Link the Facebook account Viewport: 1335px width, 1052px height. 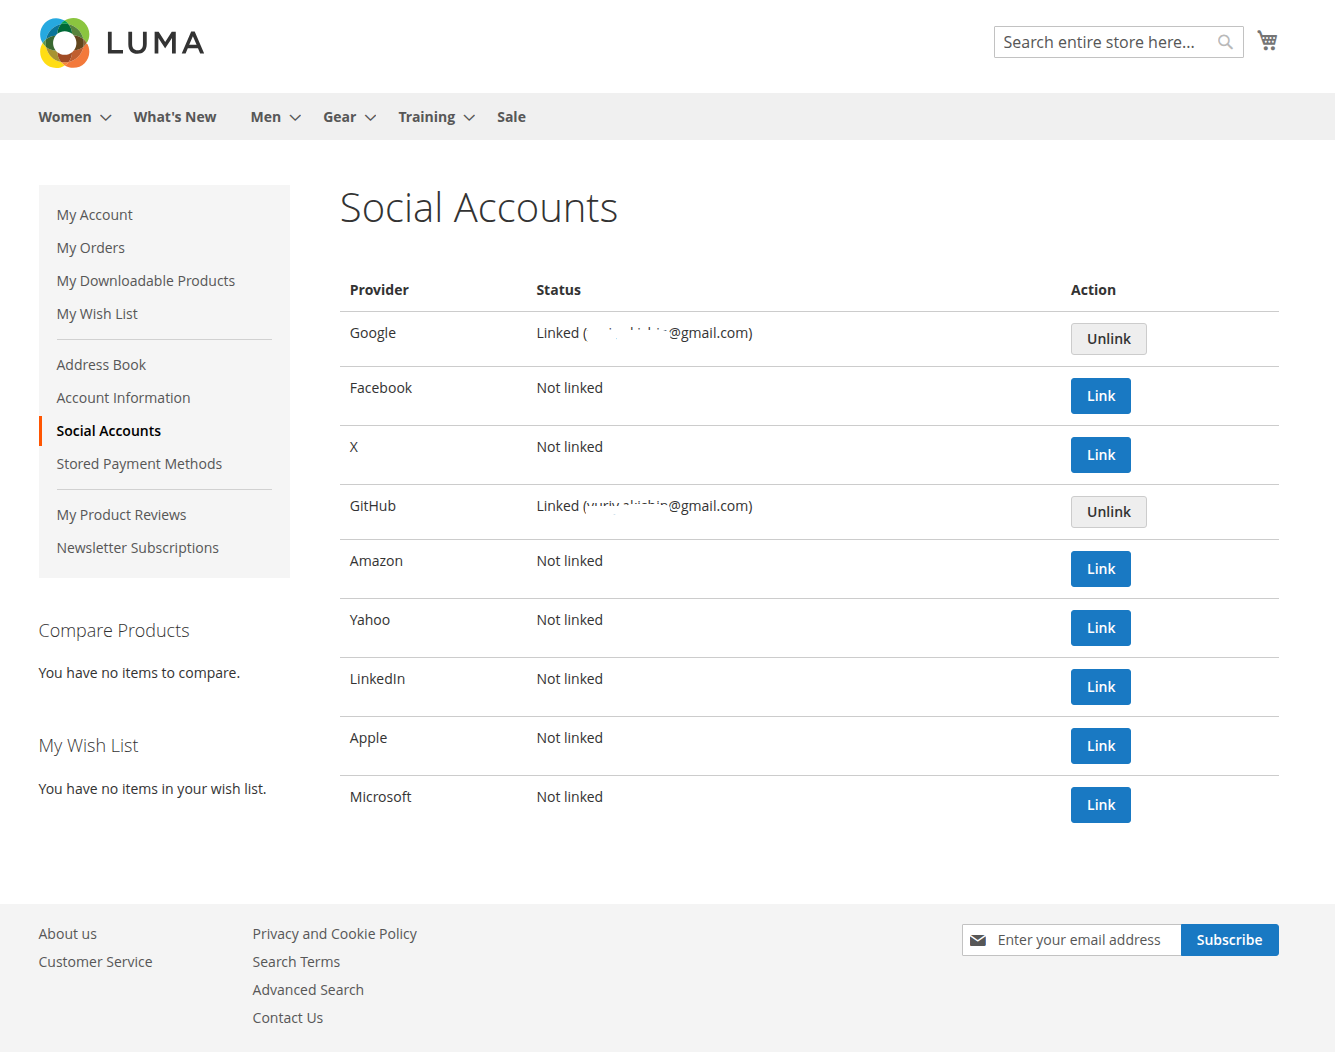(x=1101, y=396)
